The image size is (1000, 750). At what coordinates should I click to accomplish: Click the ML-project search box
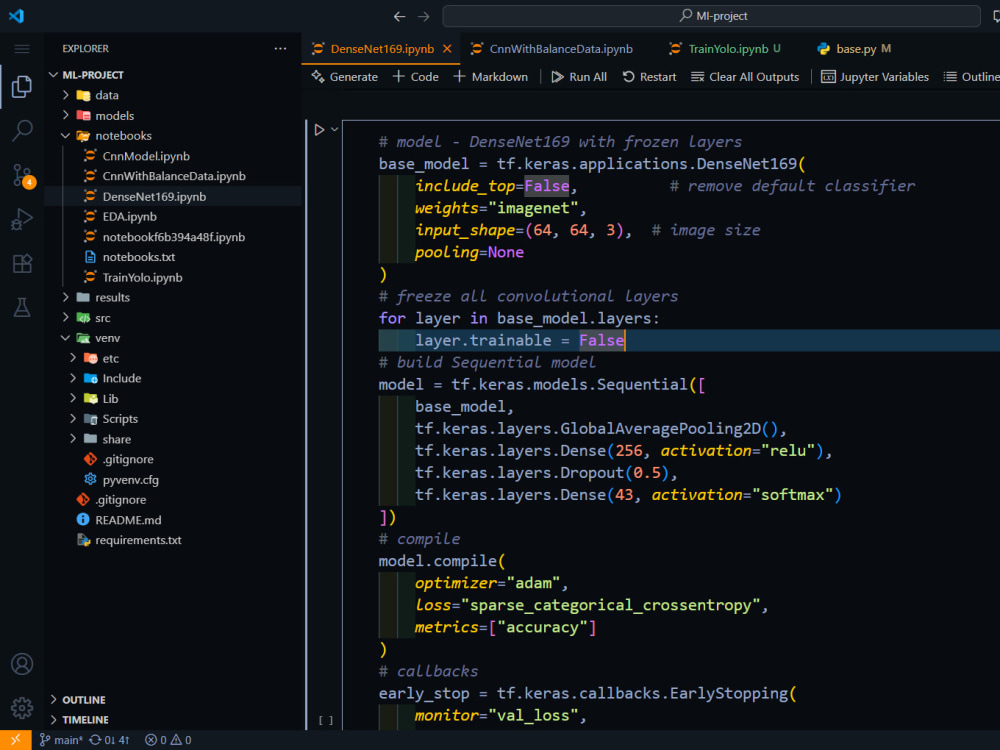click(x=711, y=16)
